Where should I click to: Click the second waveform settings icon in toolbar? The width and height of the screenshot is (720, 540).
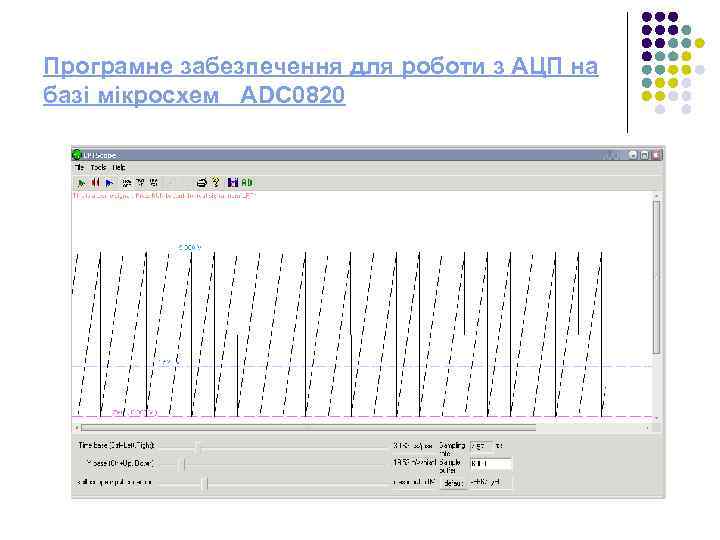pos(140,183)
